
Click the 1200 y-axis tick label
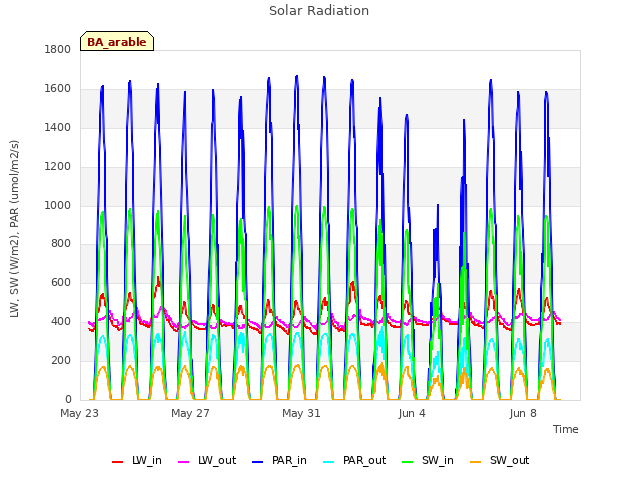(58, 167)
